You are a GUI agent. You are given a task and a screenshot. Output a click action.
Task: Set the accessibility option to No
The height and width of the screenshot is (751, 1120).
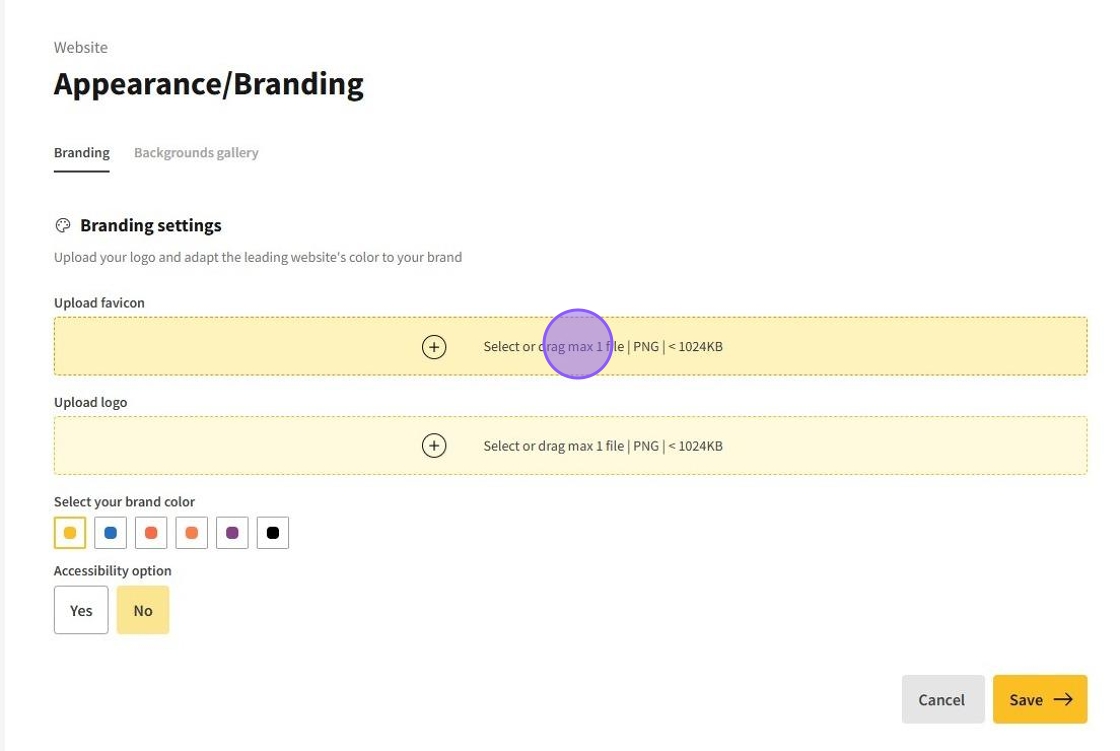click(x=143, y=610)
